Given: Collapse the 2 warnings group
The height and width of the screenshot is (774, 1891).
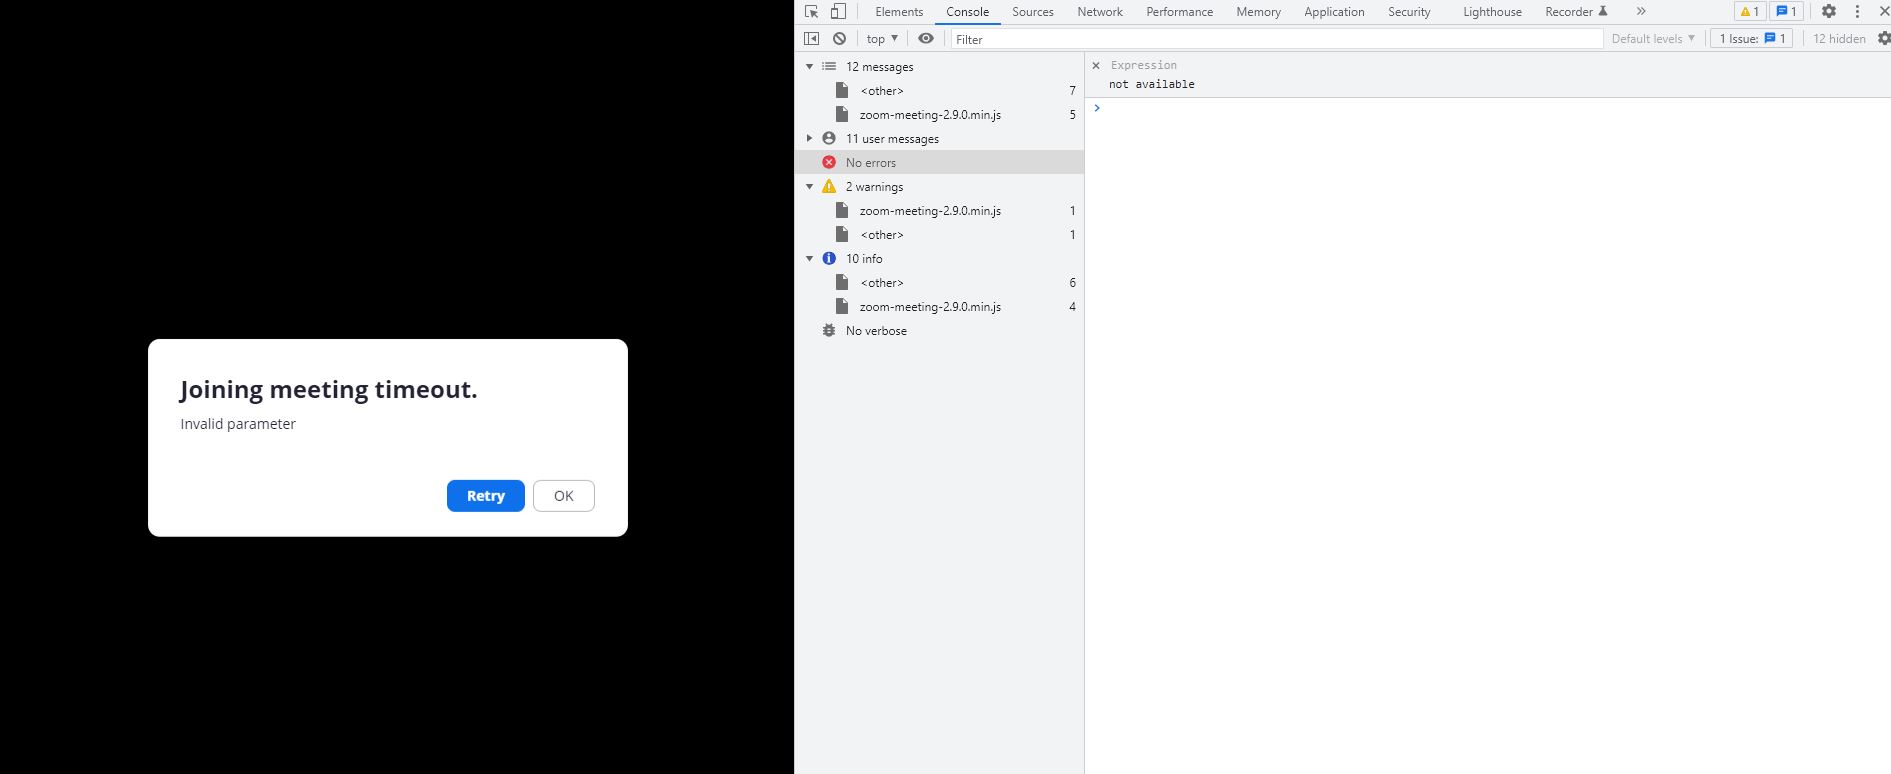Looking at the screenshot, I should (809, 187).
